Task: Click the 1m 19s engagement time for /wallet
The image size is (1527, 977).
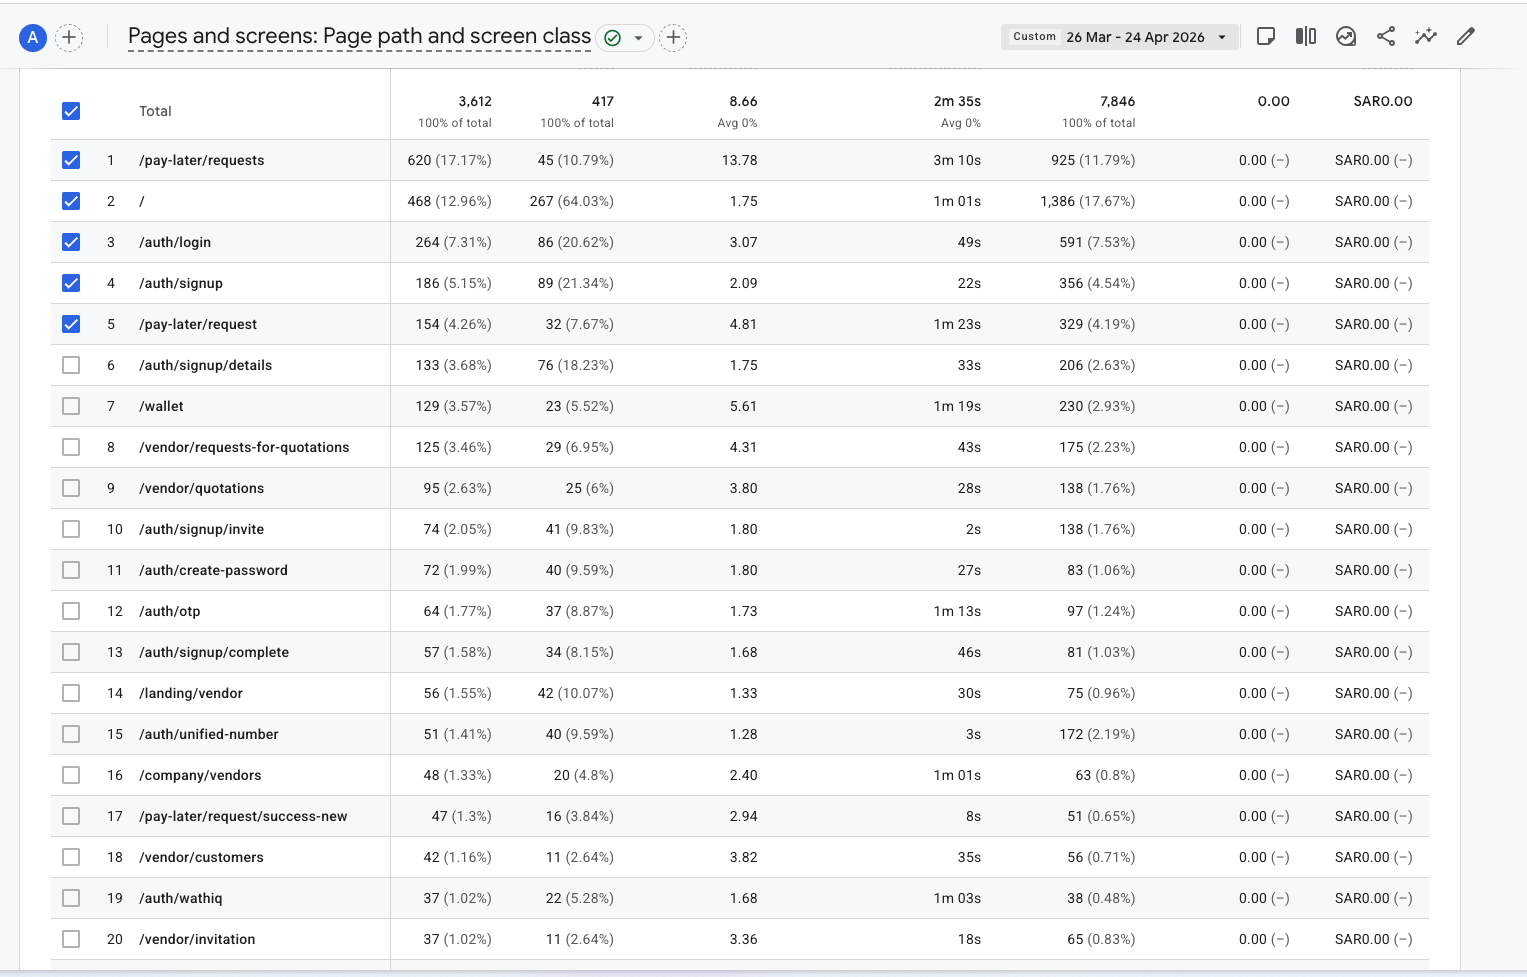Action: (x=957, y=406)
